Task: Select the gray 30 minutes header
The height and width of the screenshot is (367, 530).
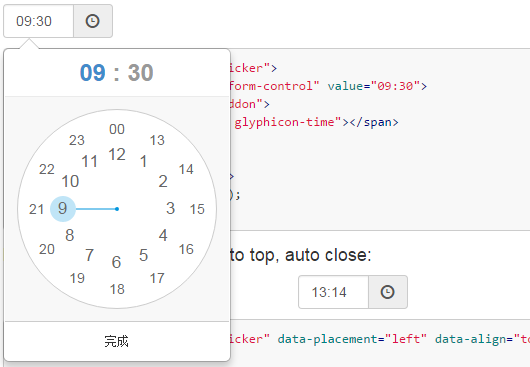Action: (x=141, y=73)
